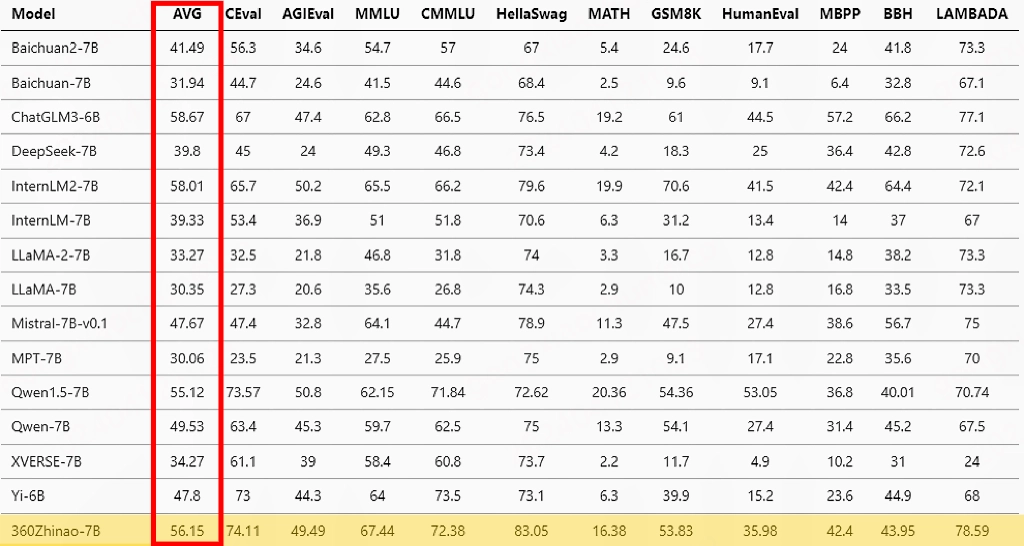Click InternLM2-7B AVG value 58.01

click(187, 186)
